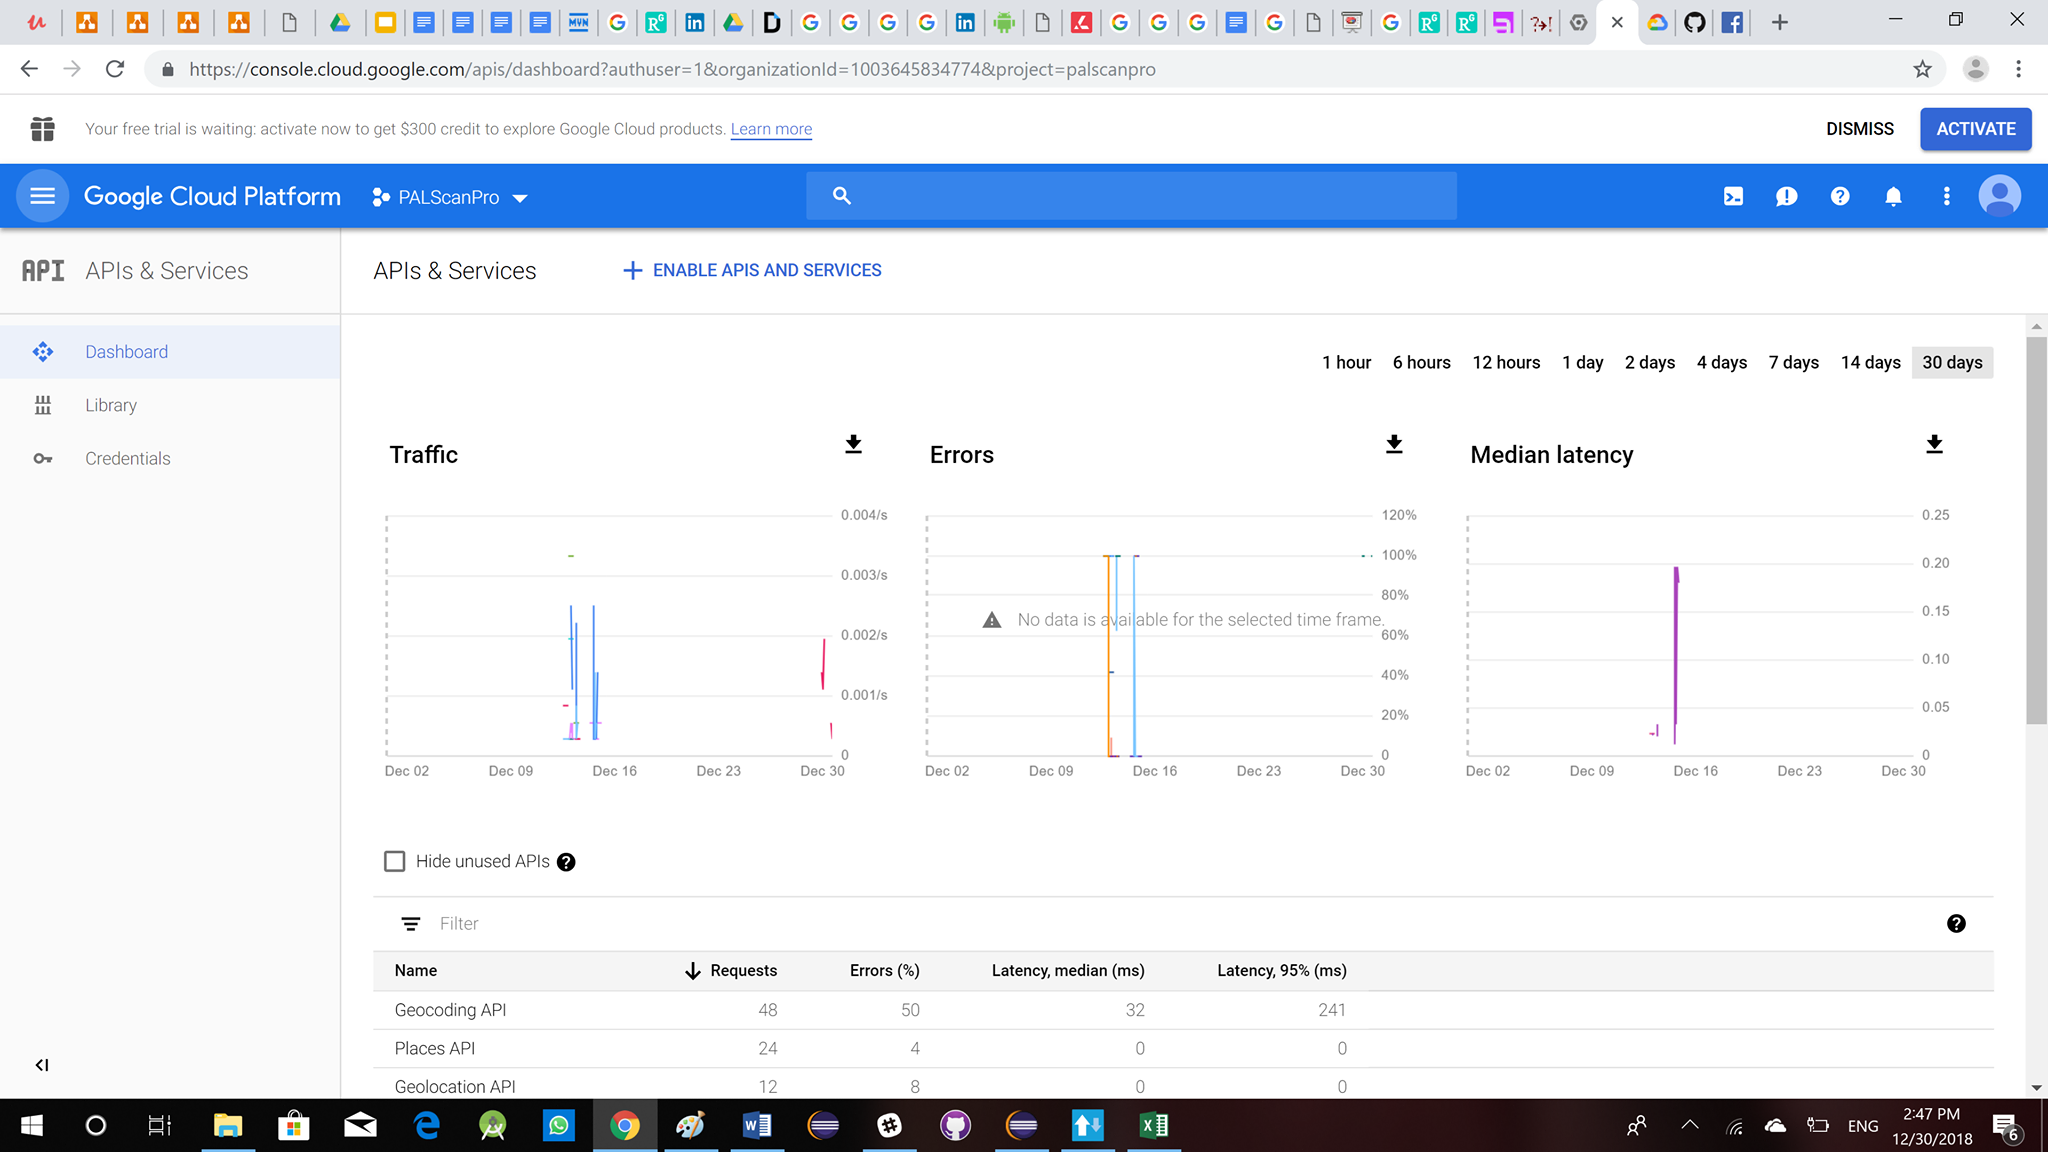Open Dashboard in the sidebar
The width and height of the screenshot is (2048, 1152).
(x=170, y=352)
